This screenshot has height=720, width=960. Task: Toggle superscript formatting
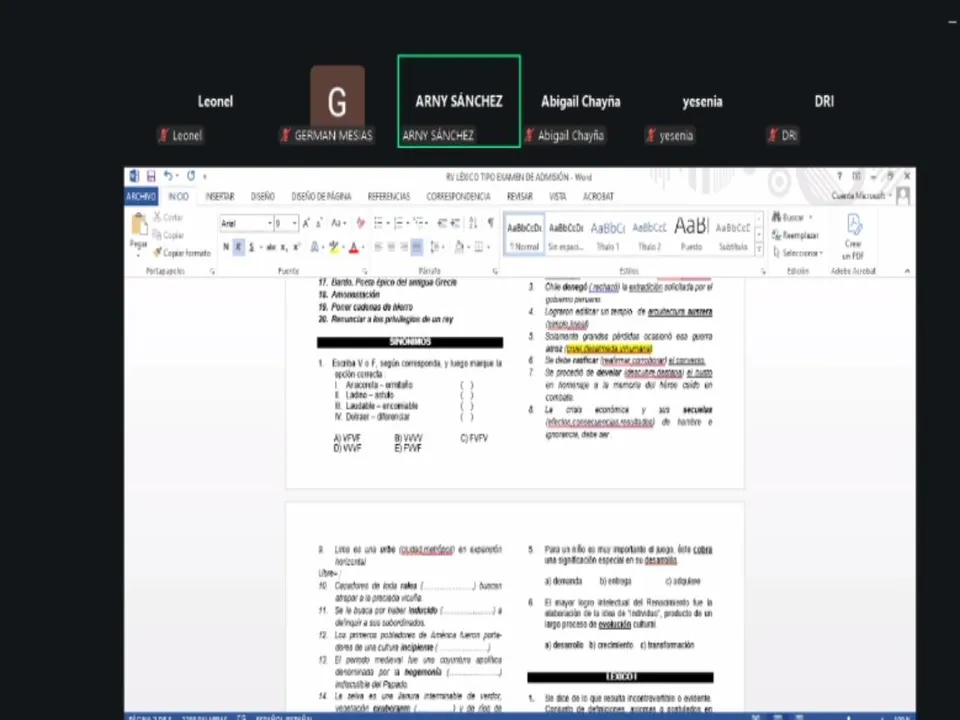[296, 247]
